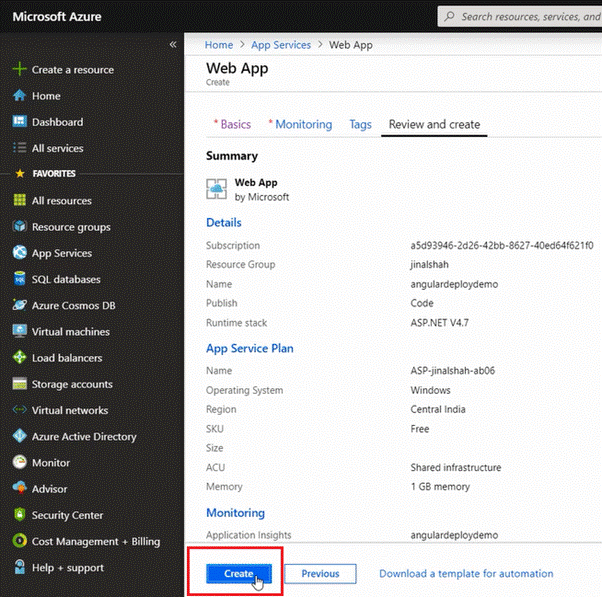Screen dimensions: 602x597
Task: Switch to the Monitoring tab
Action: click(304, 124)
